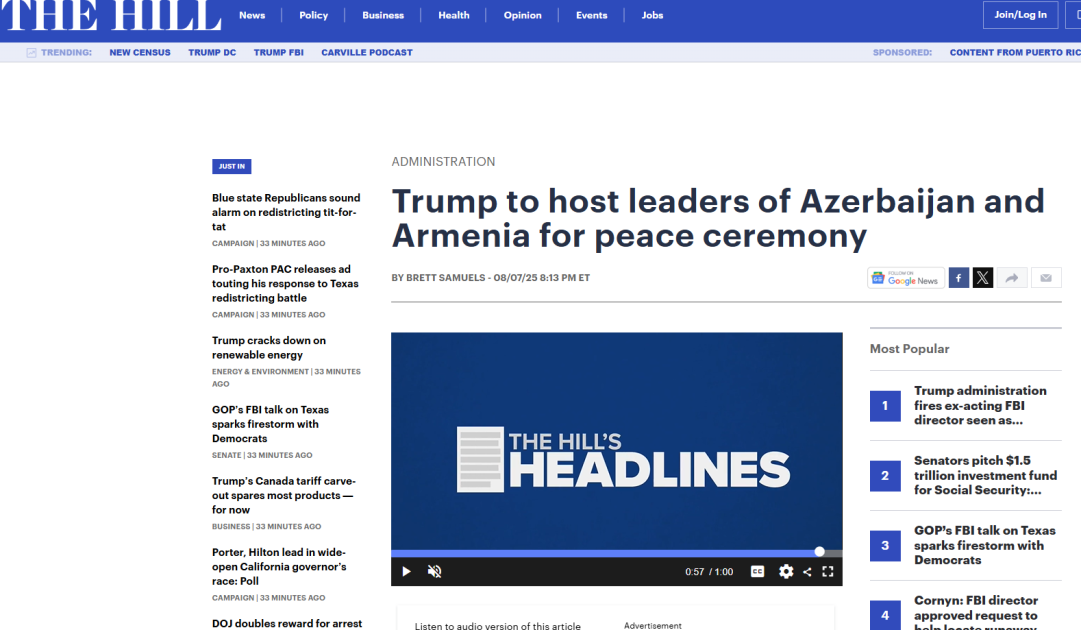Unmute the video player audio
1081x630 pixels.
[434, 571]
